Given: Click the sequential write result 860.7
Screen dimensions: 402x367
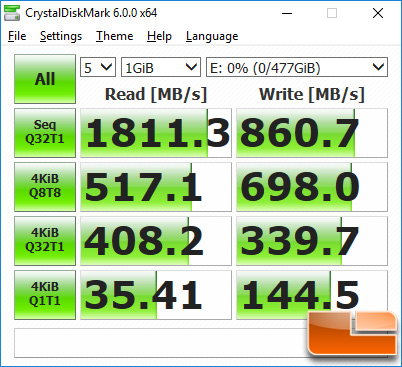Looking at the screenshot, I should coord(312,133).
